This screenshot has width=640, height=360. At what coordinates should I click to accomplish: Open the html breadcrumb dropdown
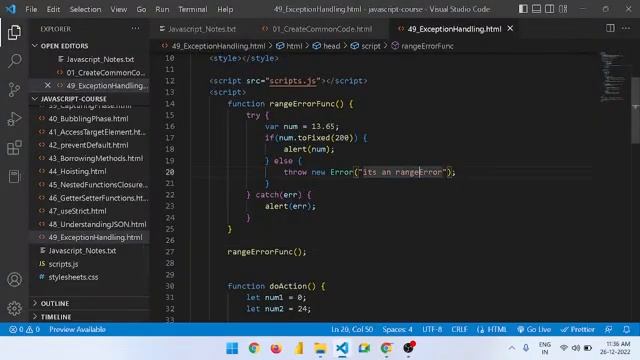point(289,46)
